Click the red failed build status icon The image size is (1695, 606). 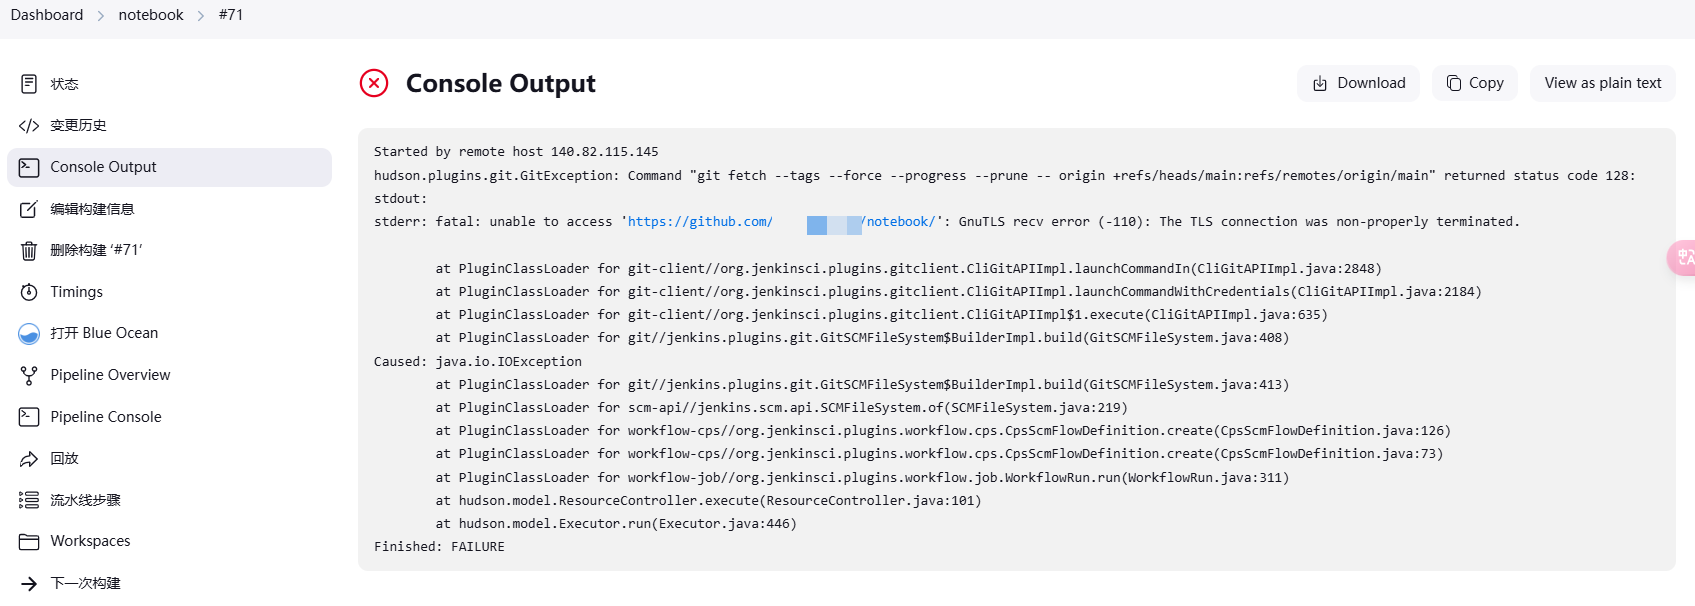pyautogui.click(x=374, y=83)
